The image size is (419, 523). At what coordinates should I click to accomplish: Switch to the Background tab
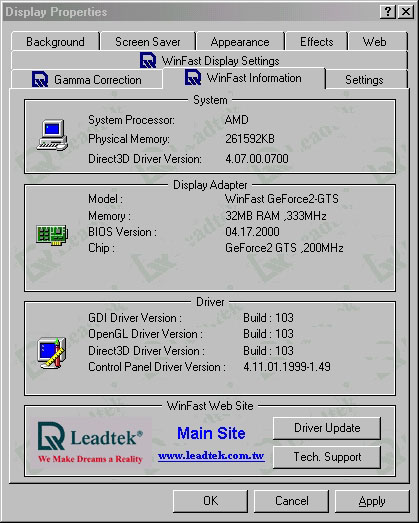55,42
